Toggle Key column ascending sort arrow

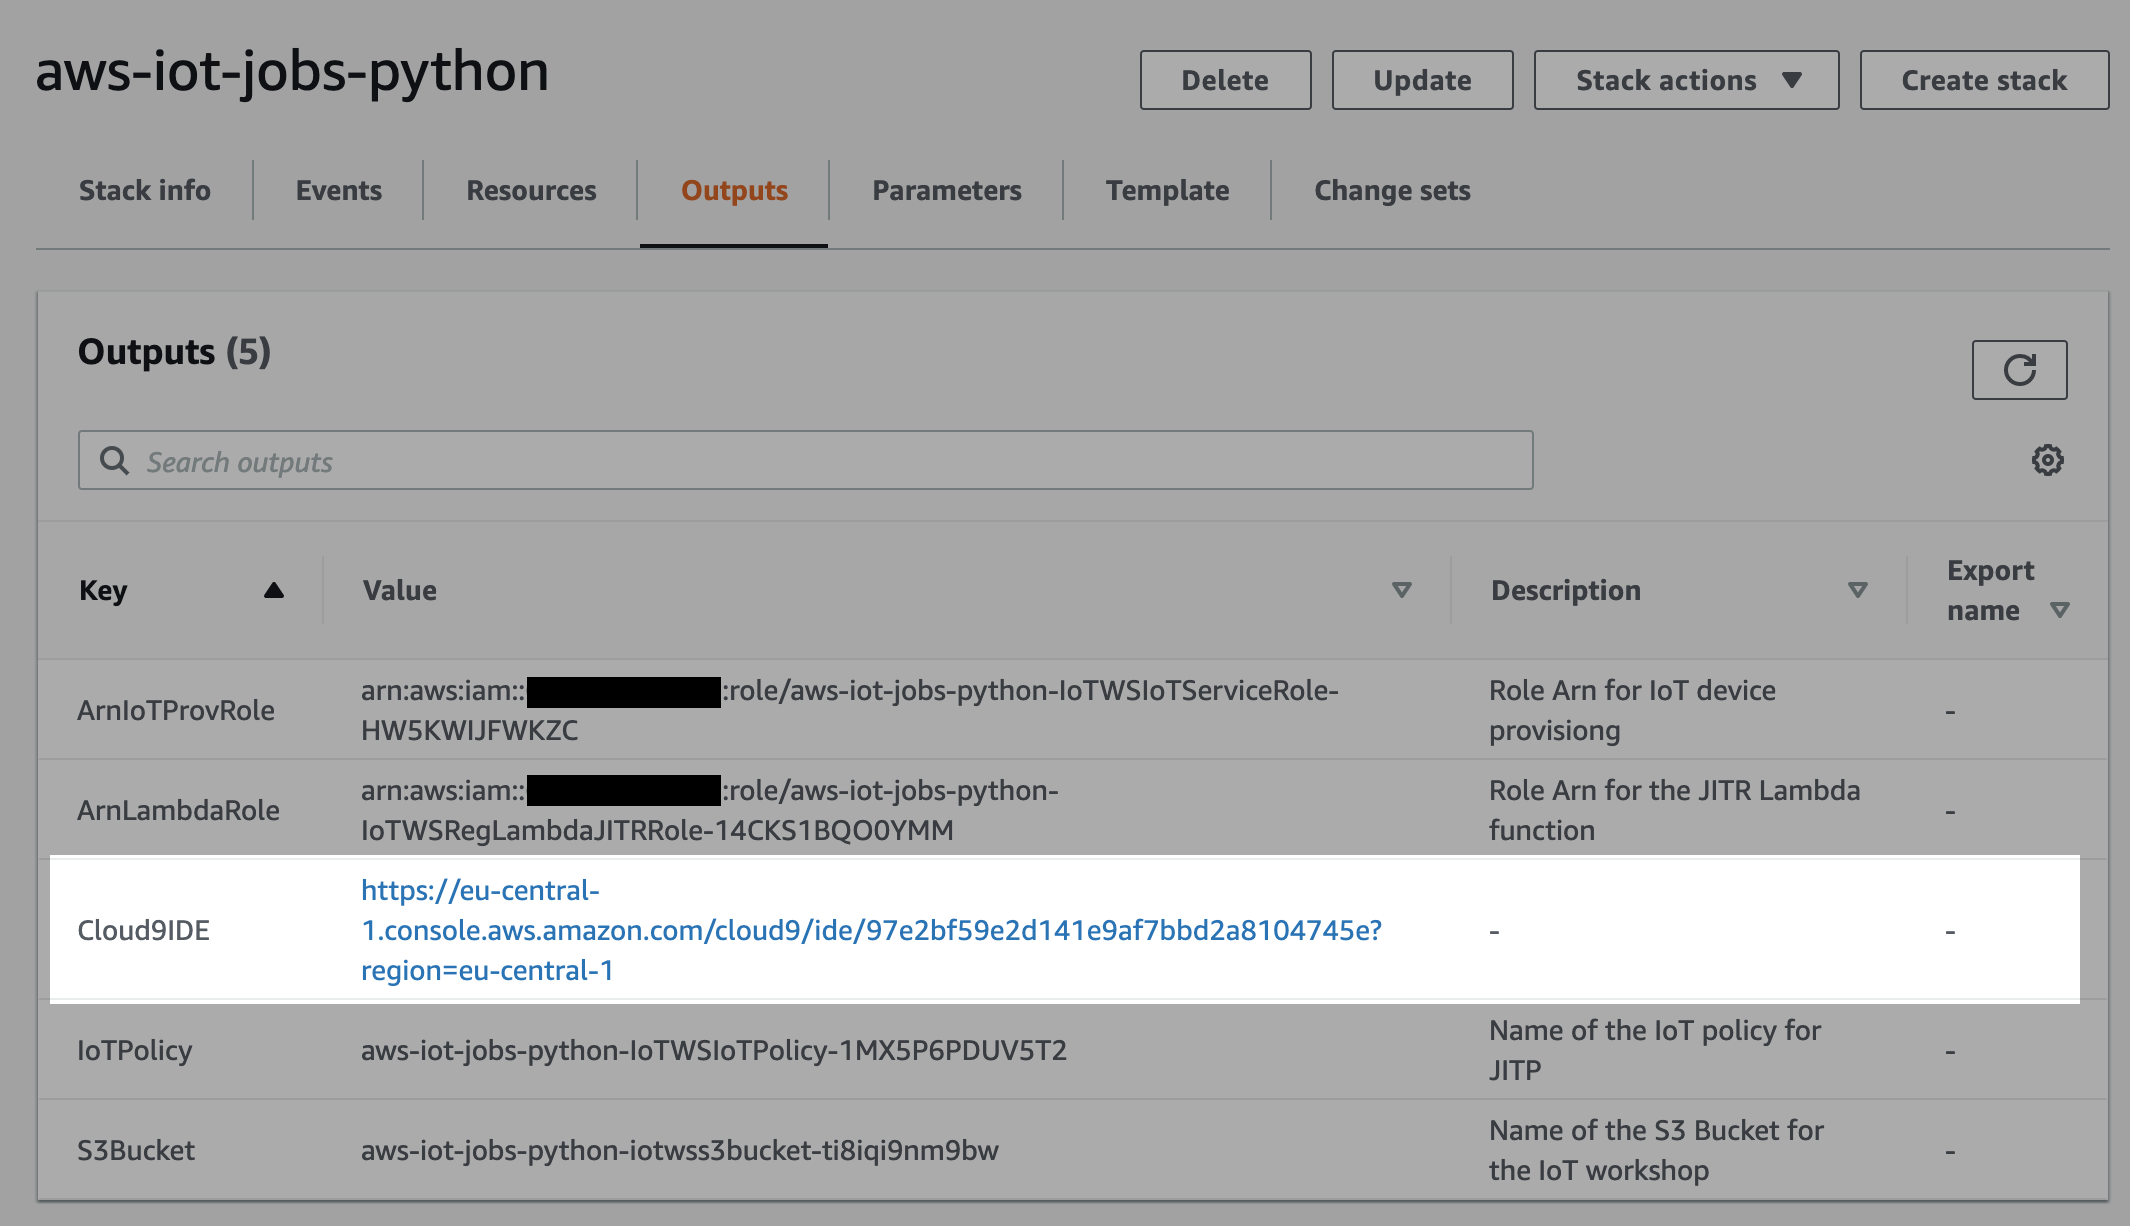pyautogui.click(x=273, y=590)
